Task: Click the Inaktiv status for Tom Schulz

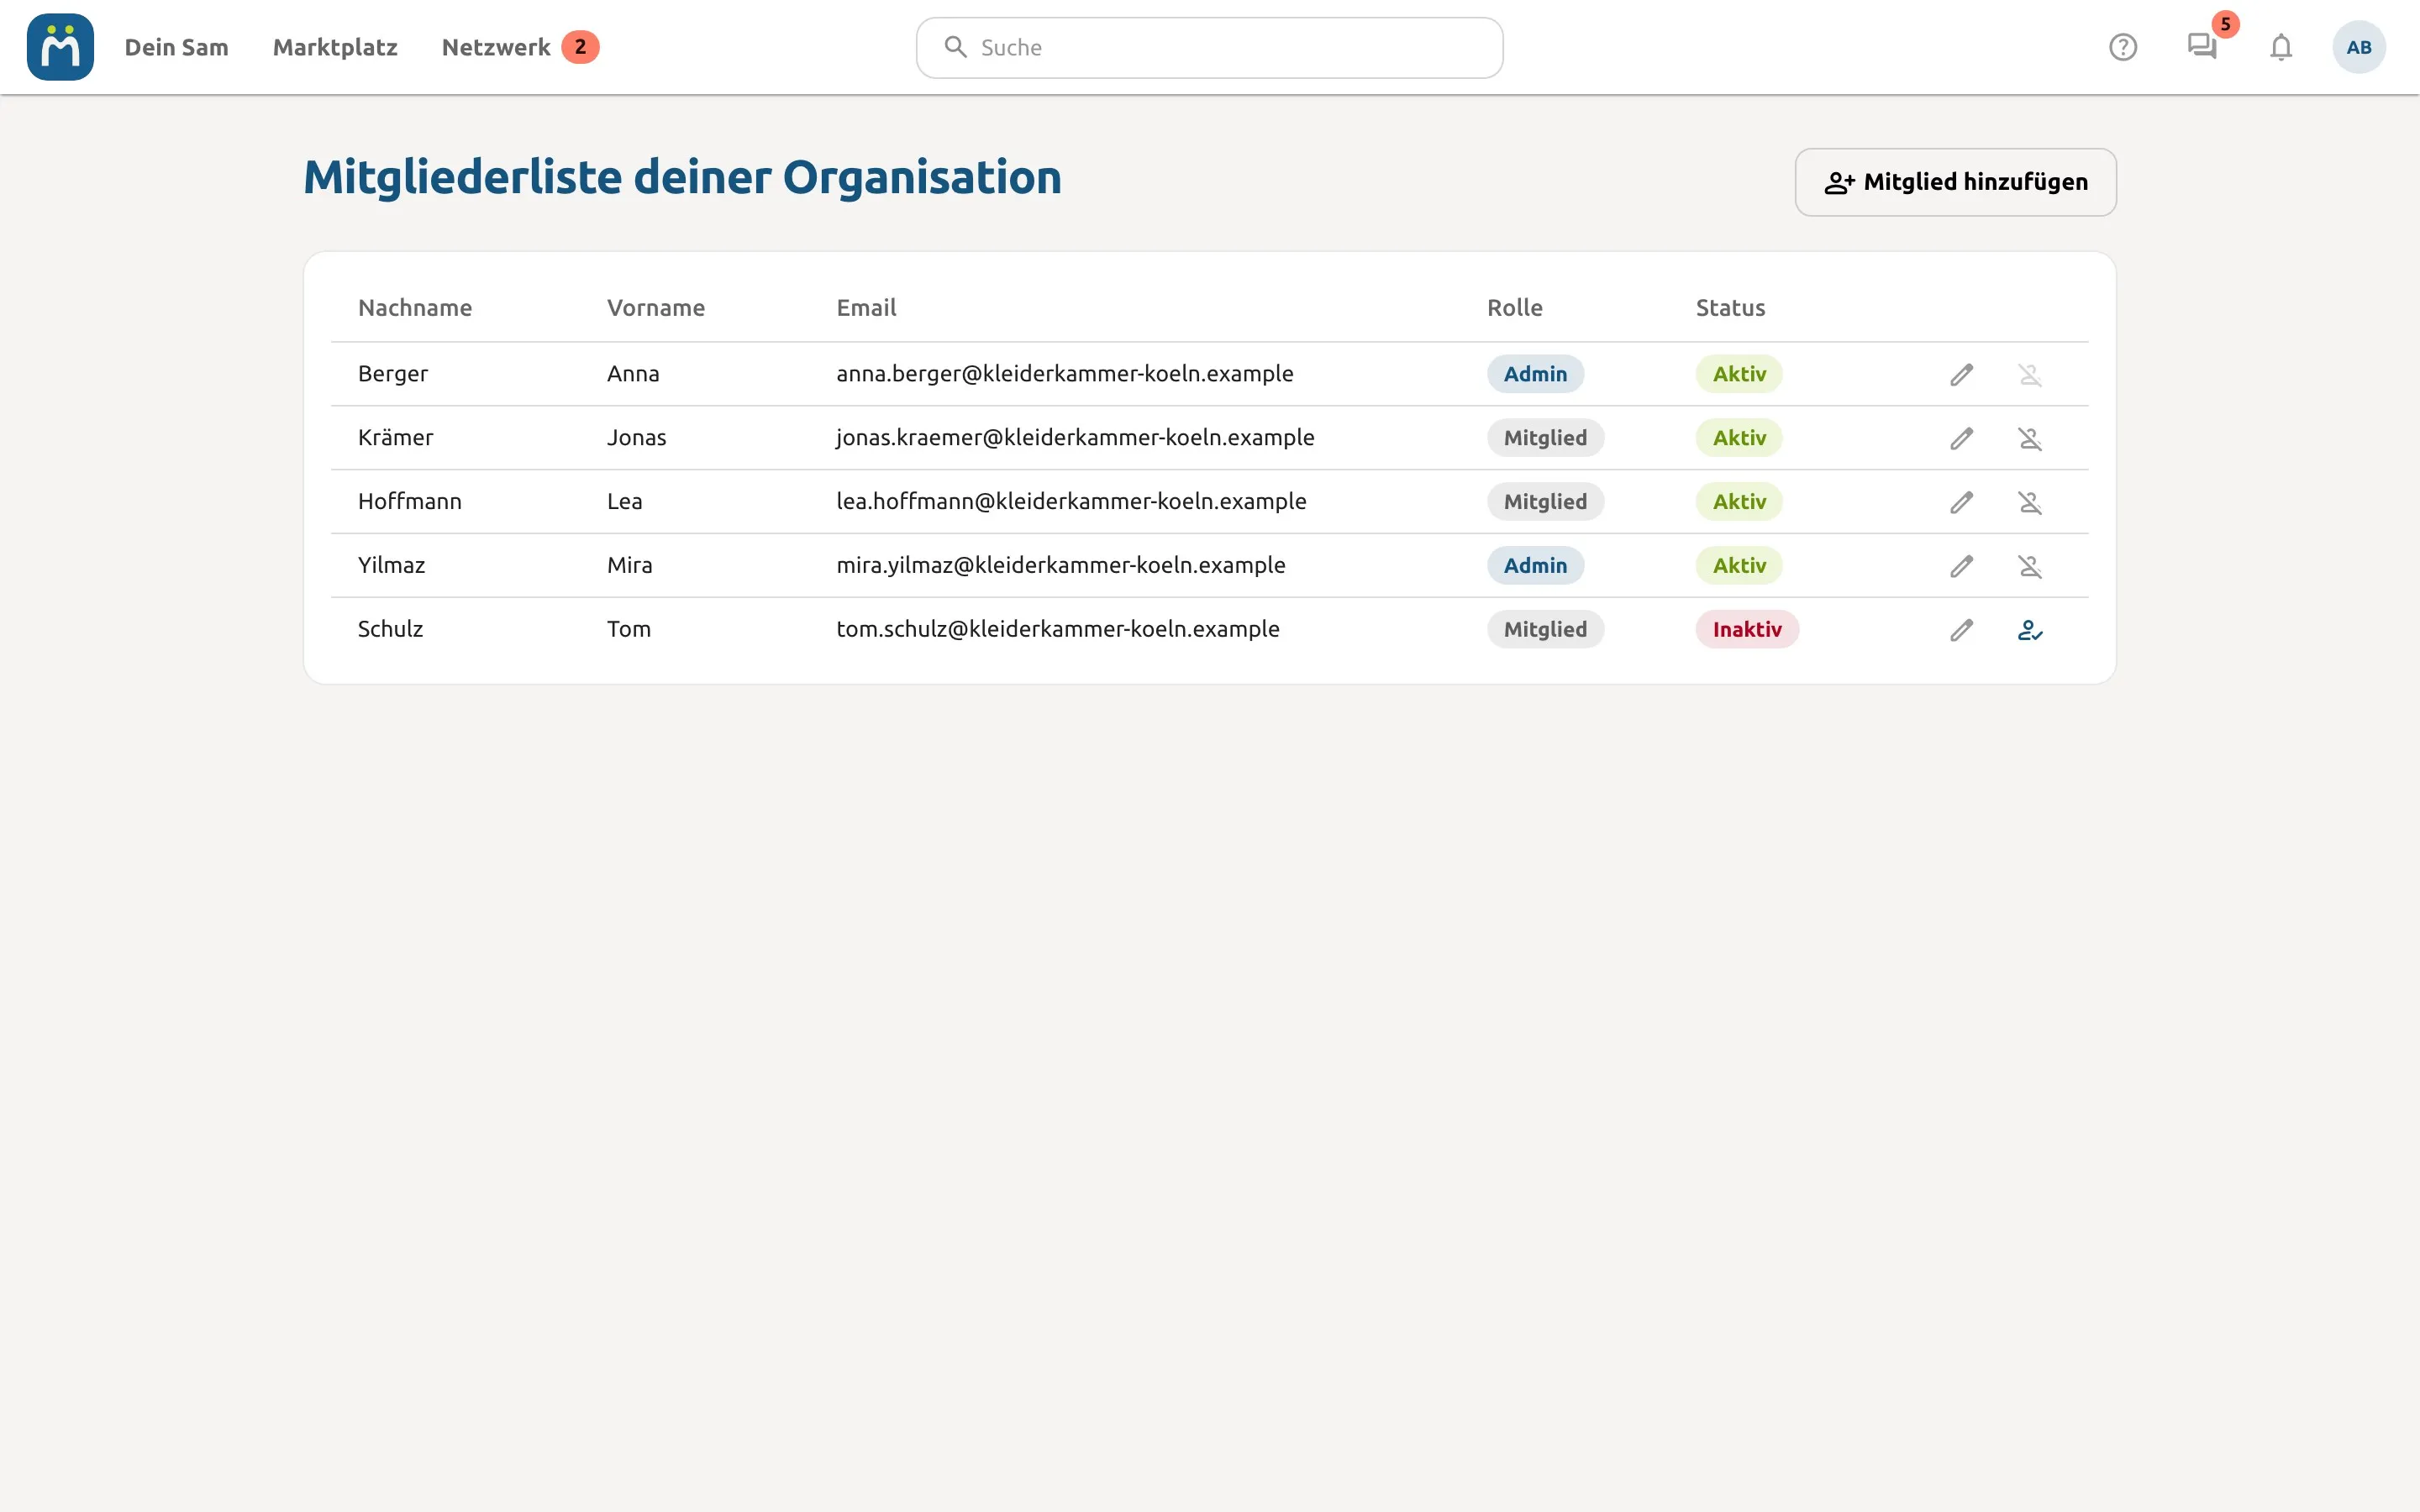Action: [1747, 630]
